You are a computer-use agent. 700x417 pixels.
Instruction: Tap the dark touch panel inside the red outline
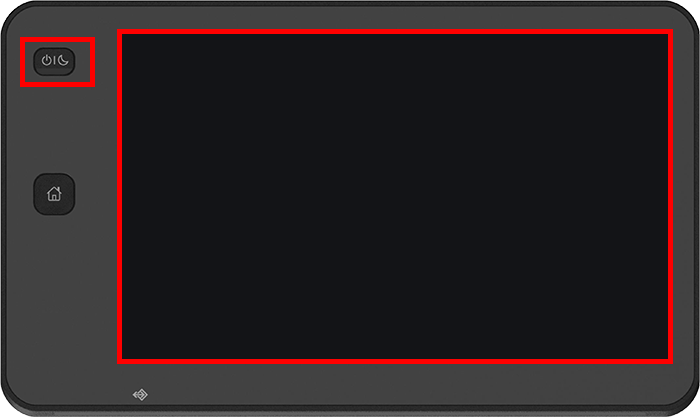(395, 196)
